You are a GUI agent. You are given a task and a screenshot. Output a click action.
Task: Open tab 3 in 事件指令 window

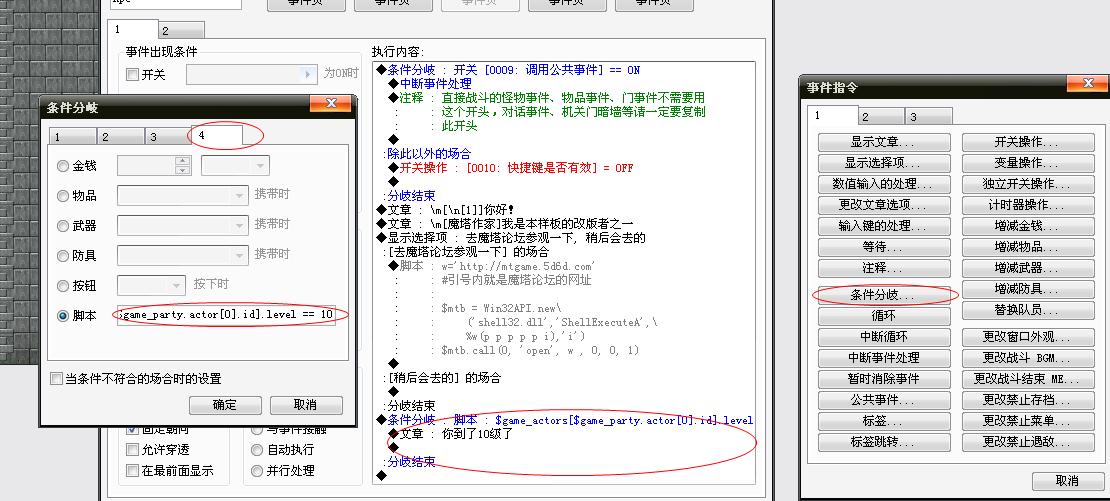click(x=929, y=117)
